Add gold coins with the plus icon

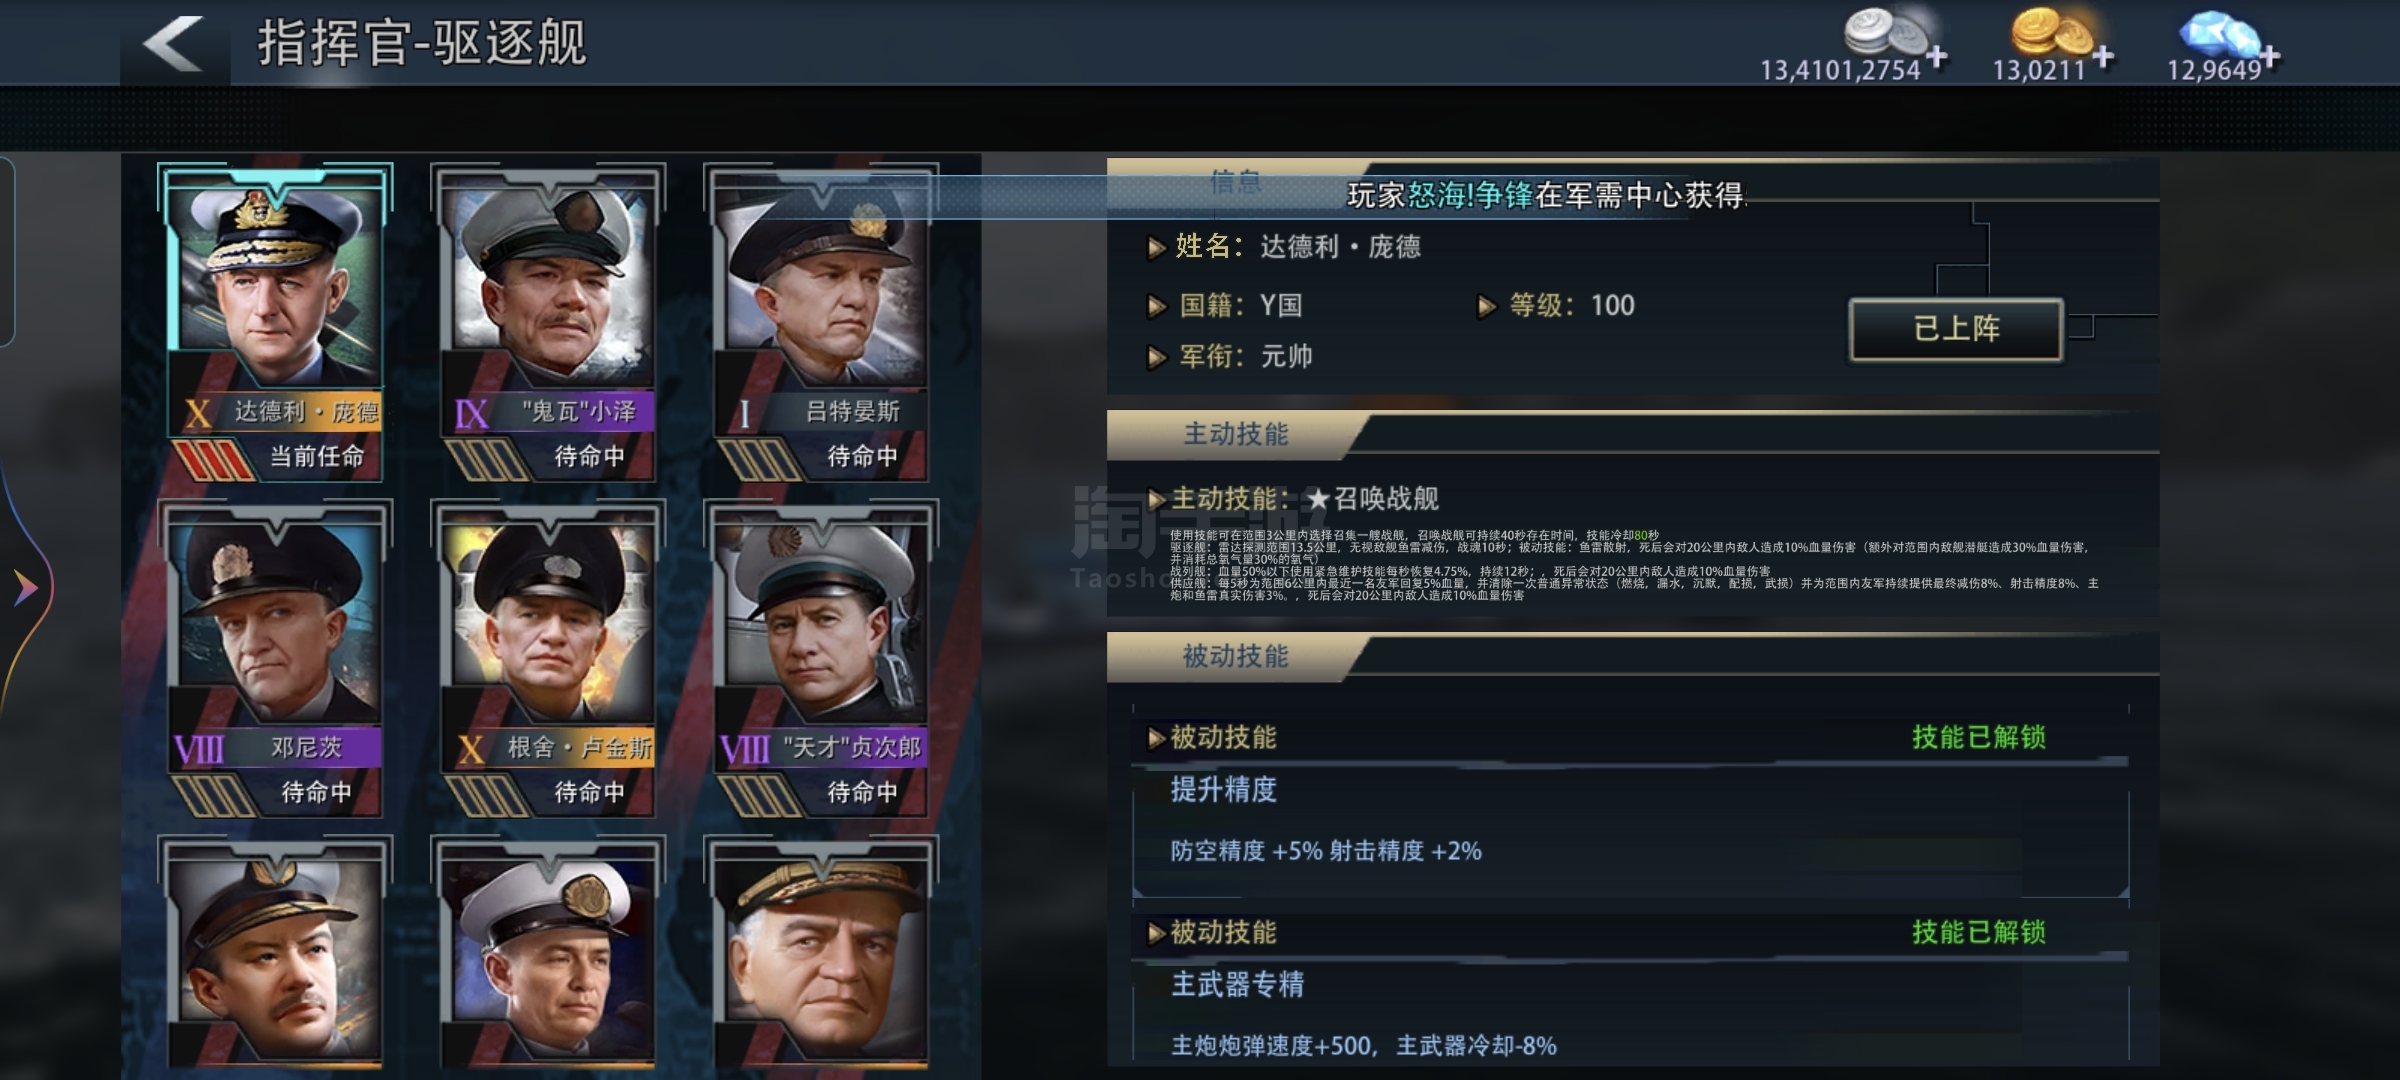pos(2103,57)
